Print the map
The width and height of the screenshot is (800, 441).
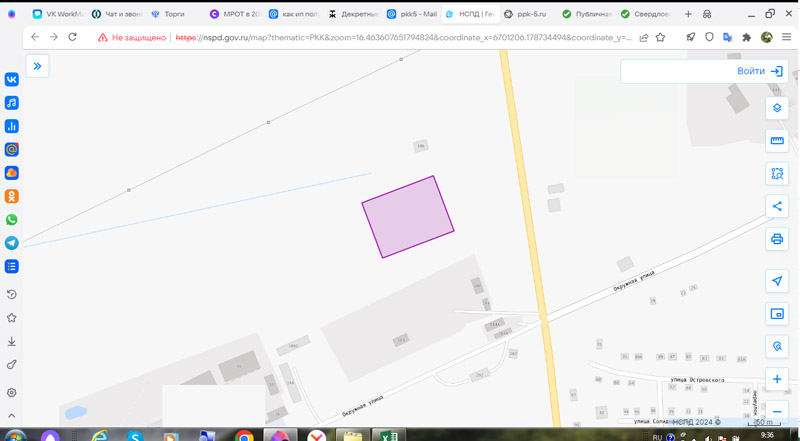777,240
